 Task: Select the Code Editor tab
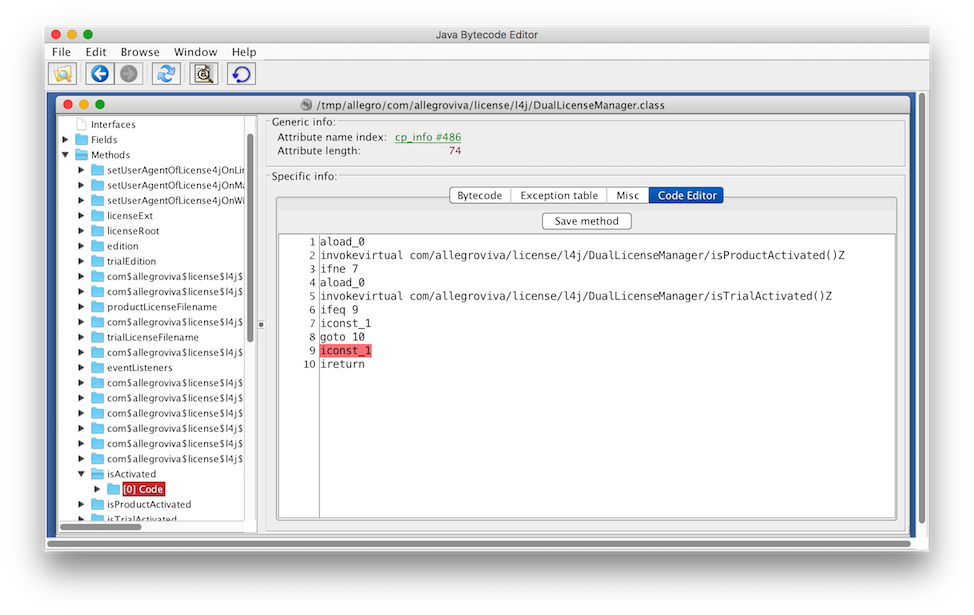[x=686, y=195]
